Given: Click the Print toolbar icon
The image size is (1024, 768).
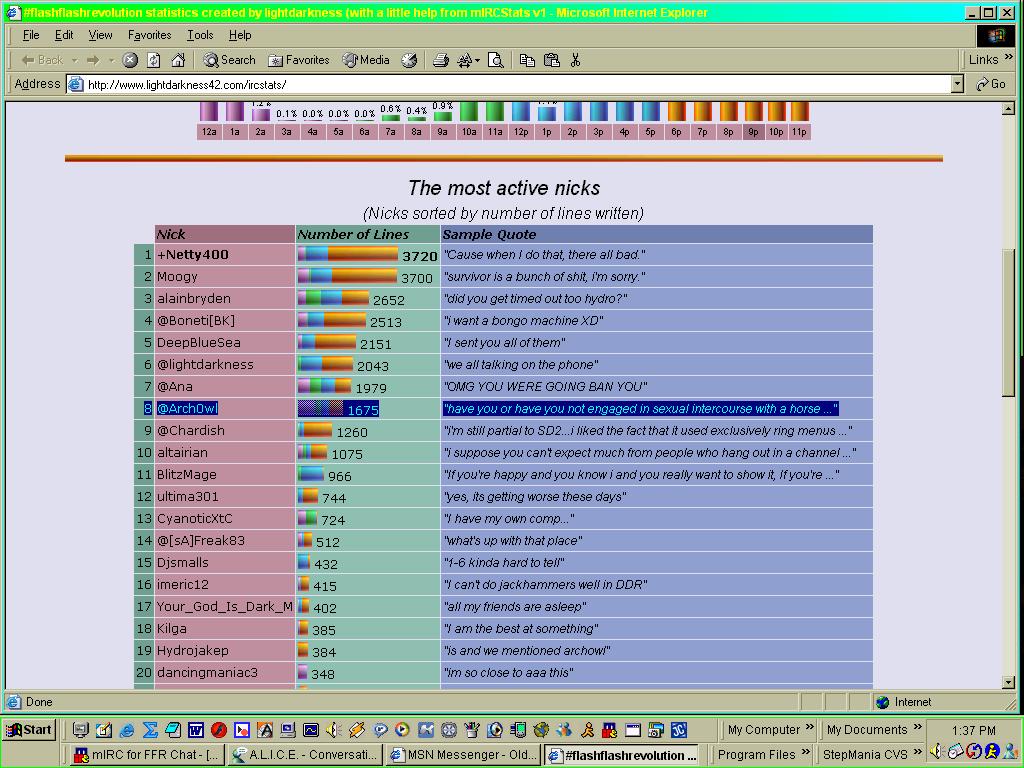Looking at the screenshot, I should (x=441, y=60).
